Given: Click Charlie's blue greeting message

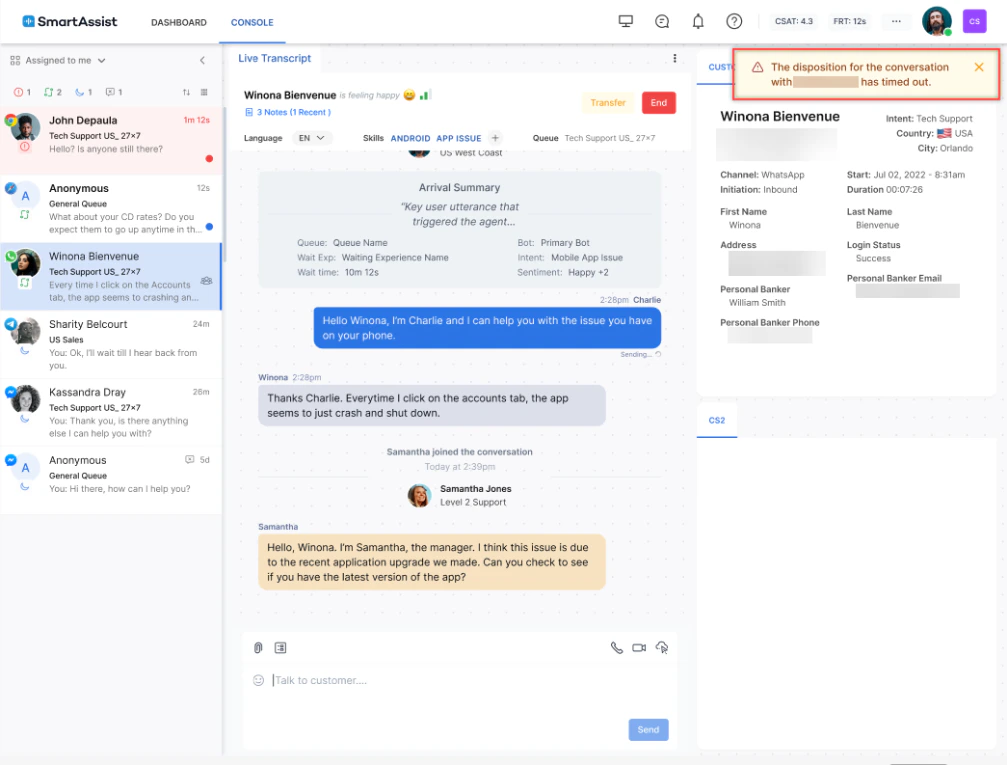Looking at the screenshot, I should 487,328.
